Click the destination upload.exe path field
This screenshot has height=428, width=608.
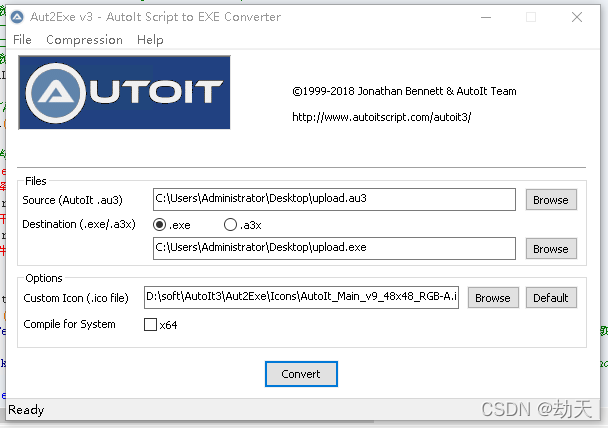334,248
